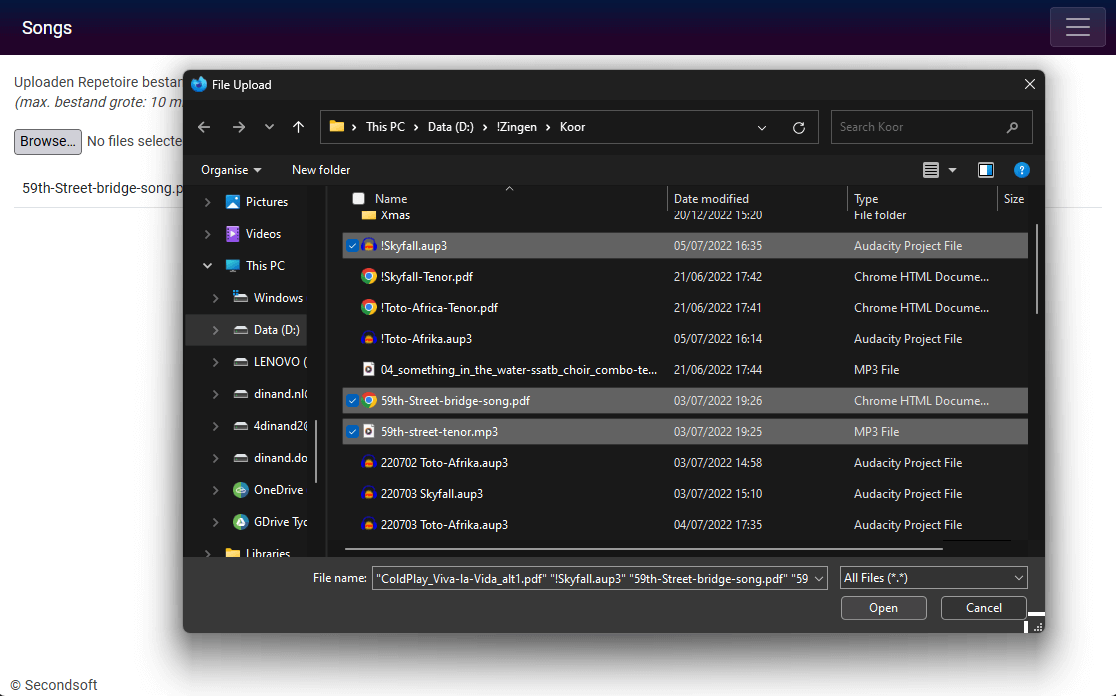The height and width of the screenshot is (699, 1117).
Task: Click Data (D:) in the breadcrumb
Action: (x=450, y=127)
